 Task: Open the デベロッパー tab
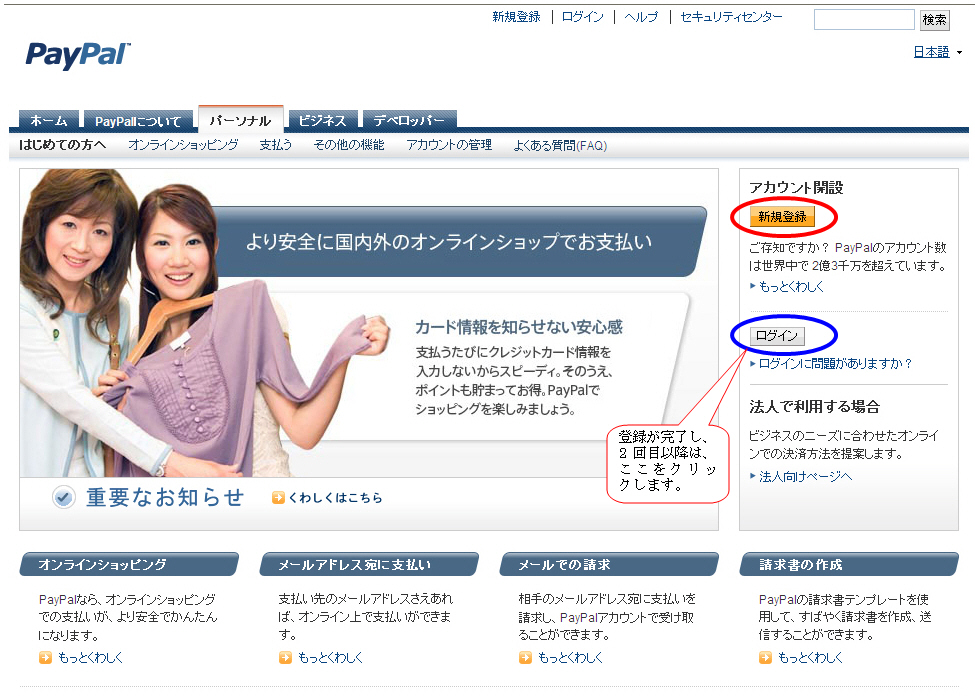(409, 120)
